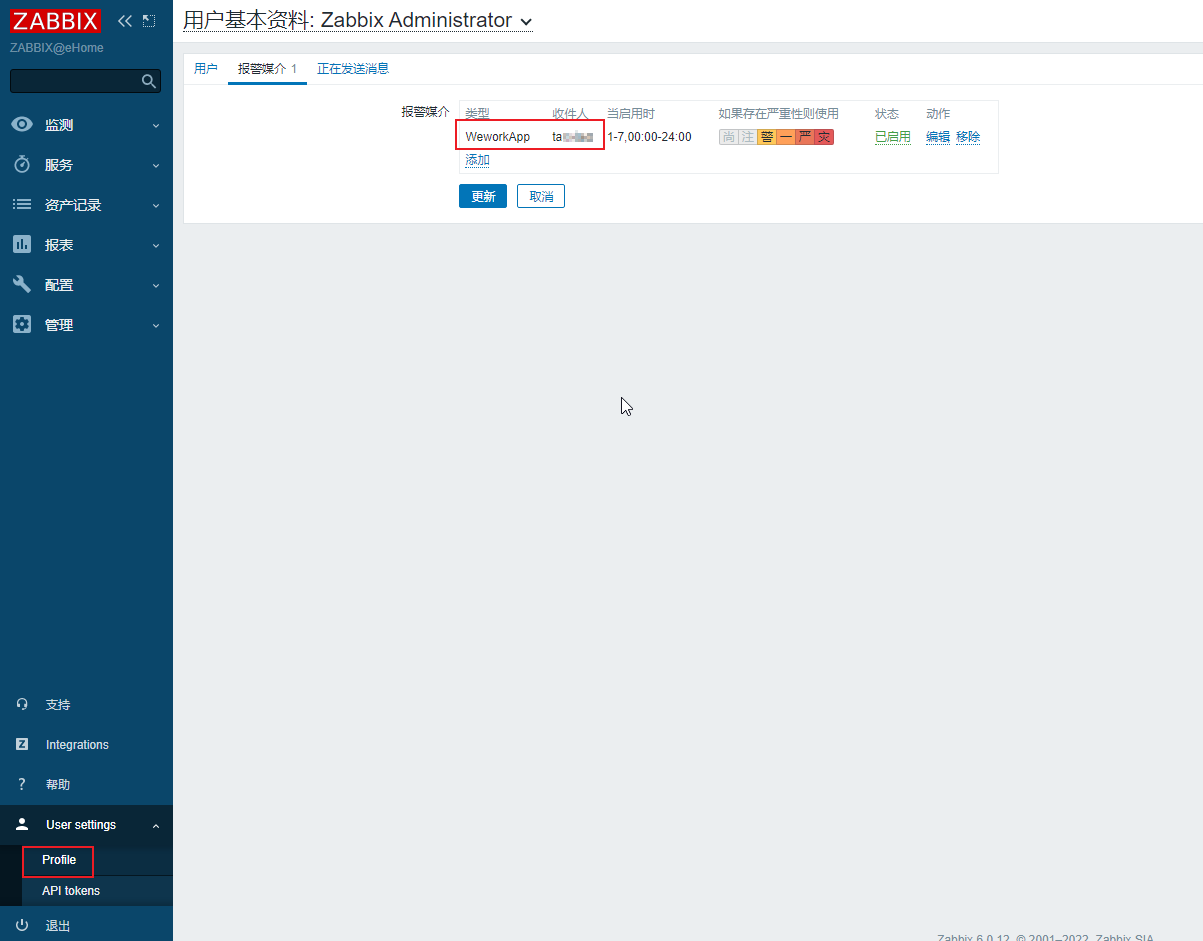Image resolution: width=1203 pixels, height=941 pixels.
Task: Open the 用户基本资料 title dropdown arrow
Action: click(x=527, y=22)
